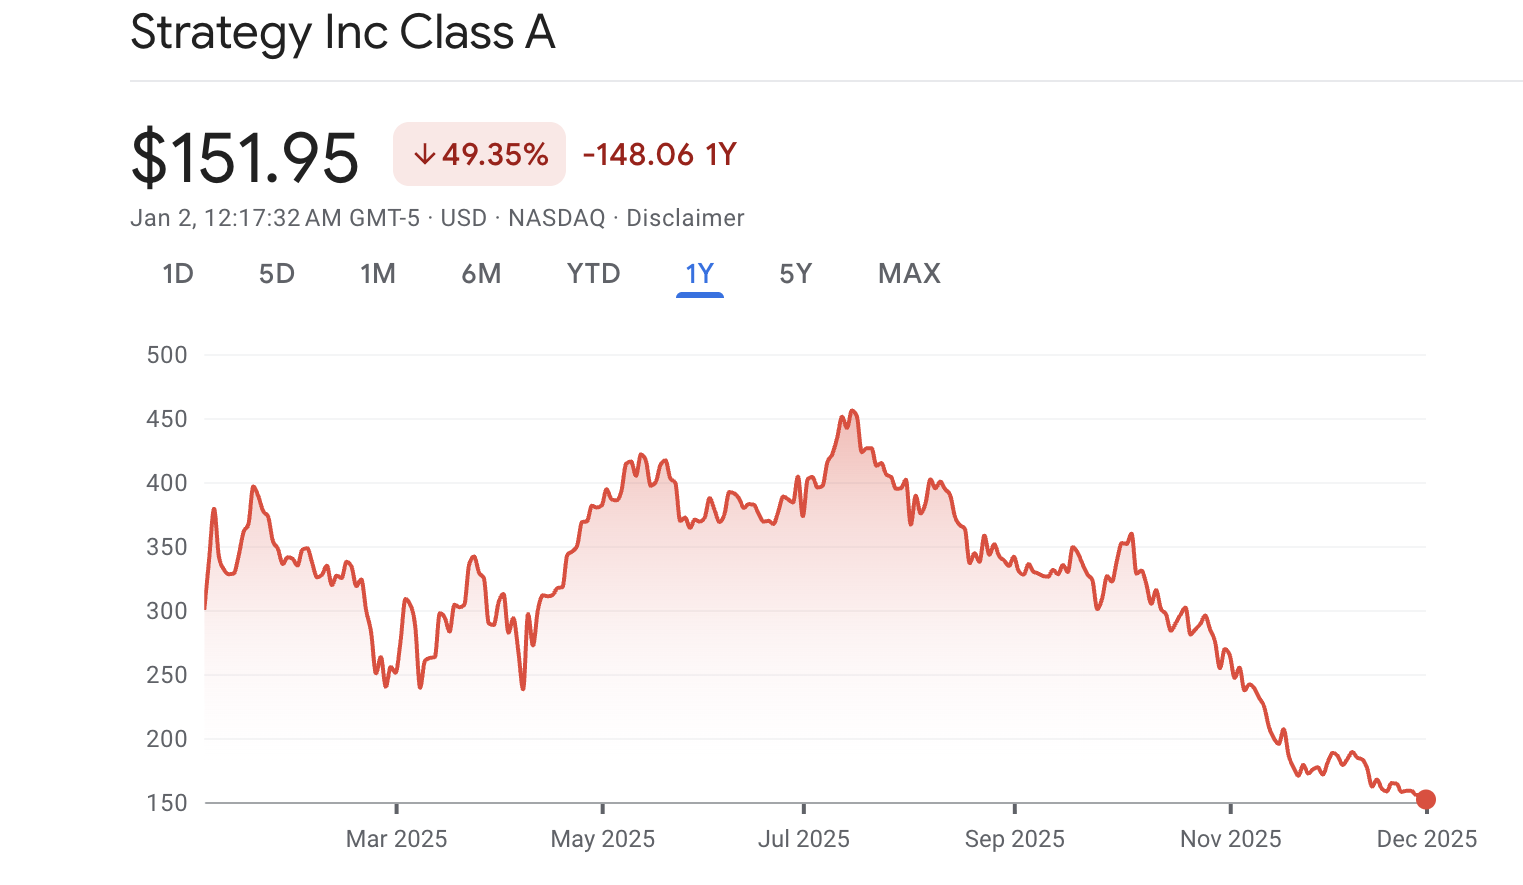
Task: Open the Disclaimer link
Action: click(x=685, y=217)
